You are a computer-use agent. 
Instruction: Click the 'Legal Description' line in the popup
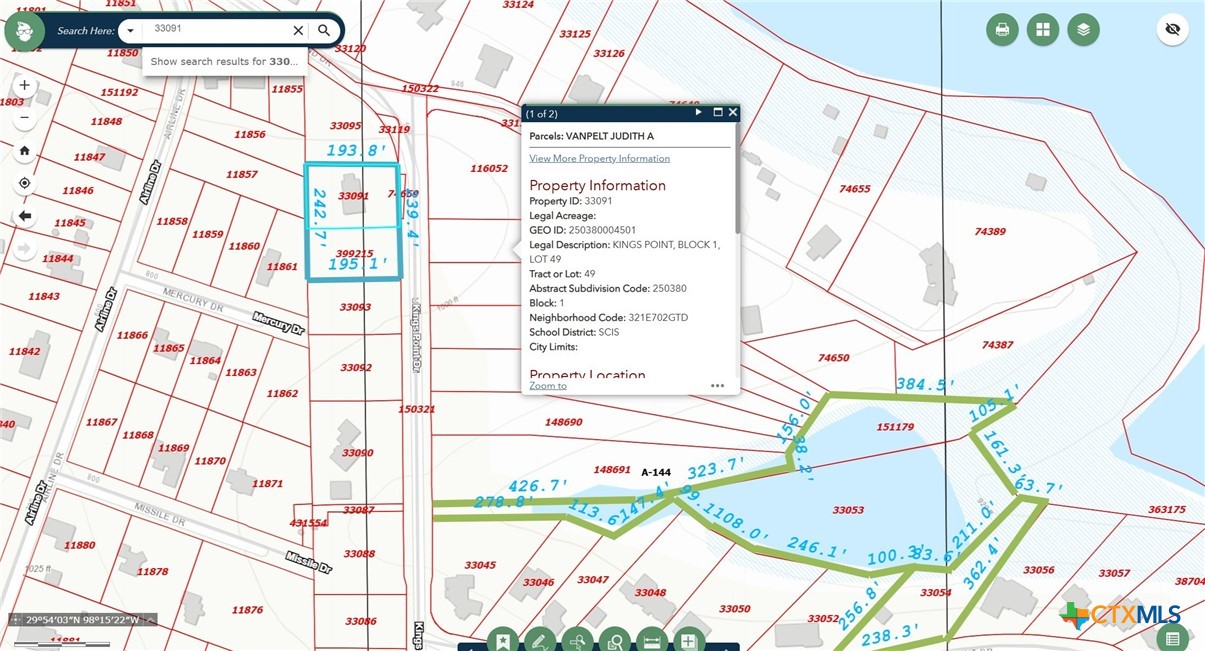[624, 252]
